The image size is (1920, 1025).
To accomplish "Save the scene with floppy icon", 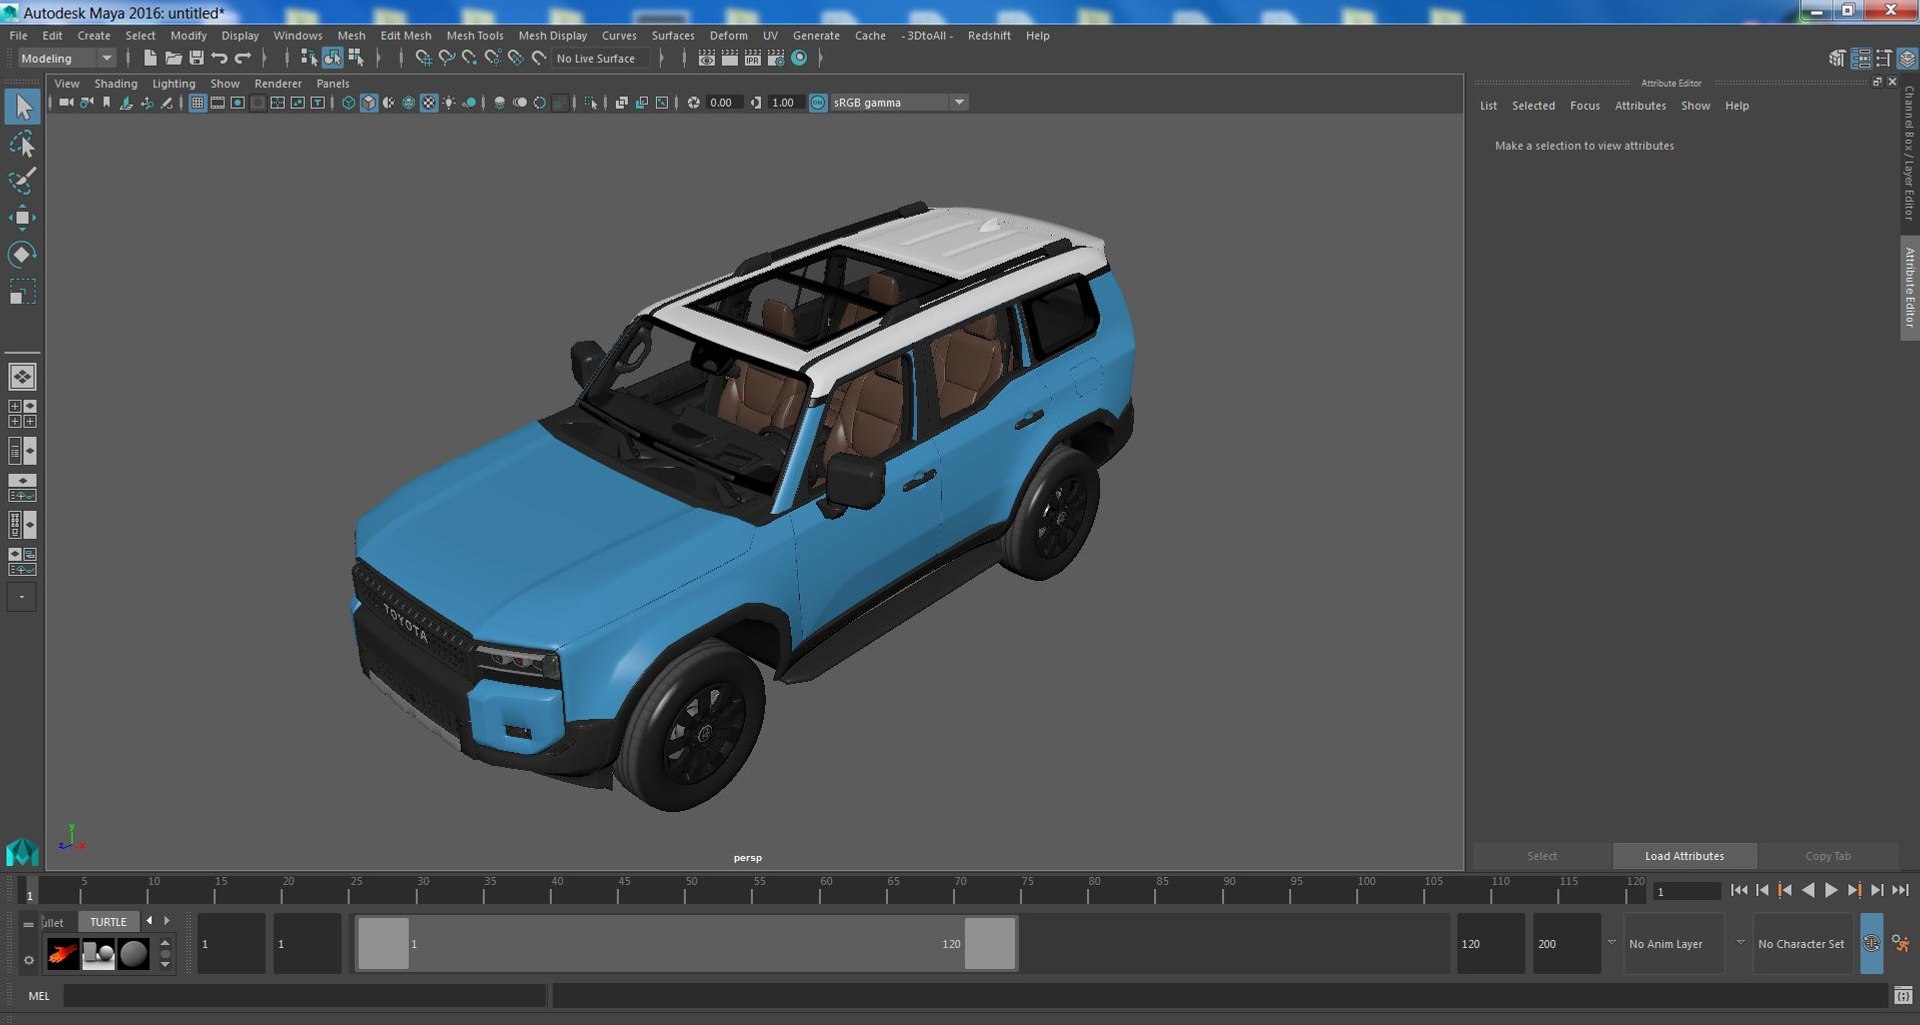I will point(196,58).
